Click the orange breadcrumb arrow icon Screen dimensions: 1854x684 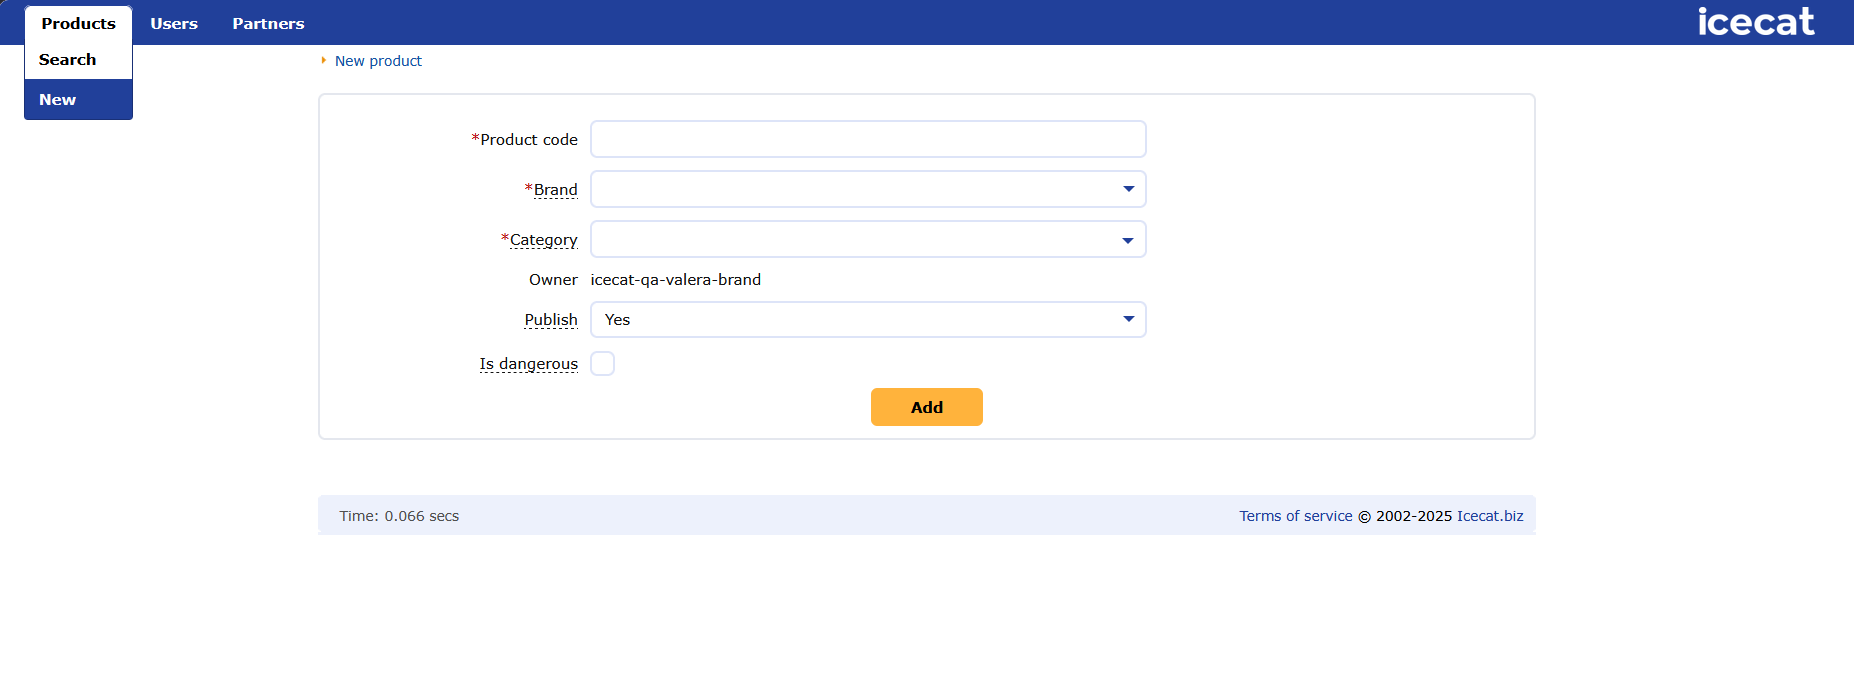point(323,61)
